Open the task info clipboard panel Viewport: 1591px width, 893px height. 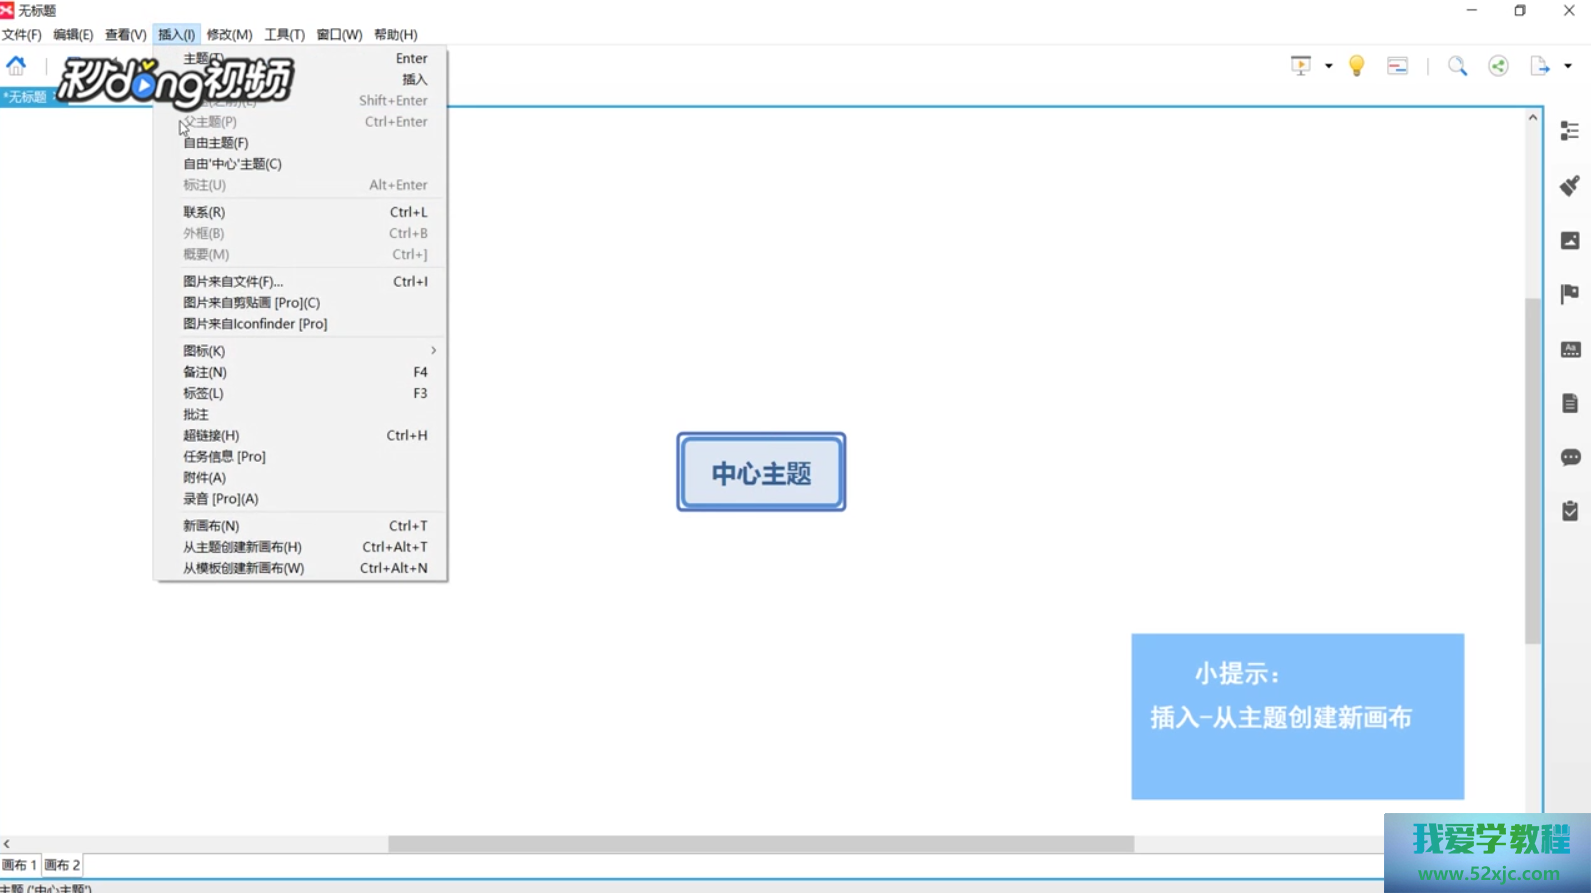point(1569,511)
